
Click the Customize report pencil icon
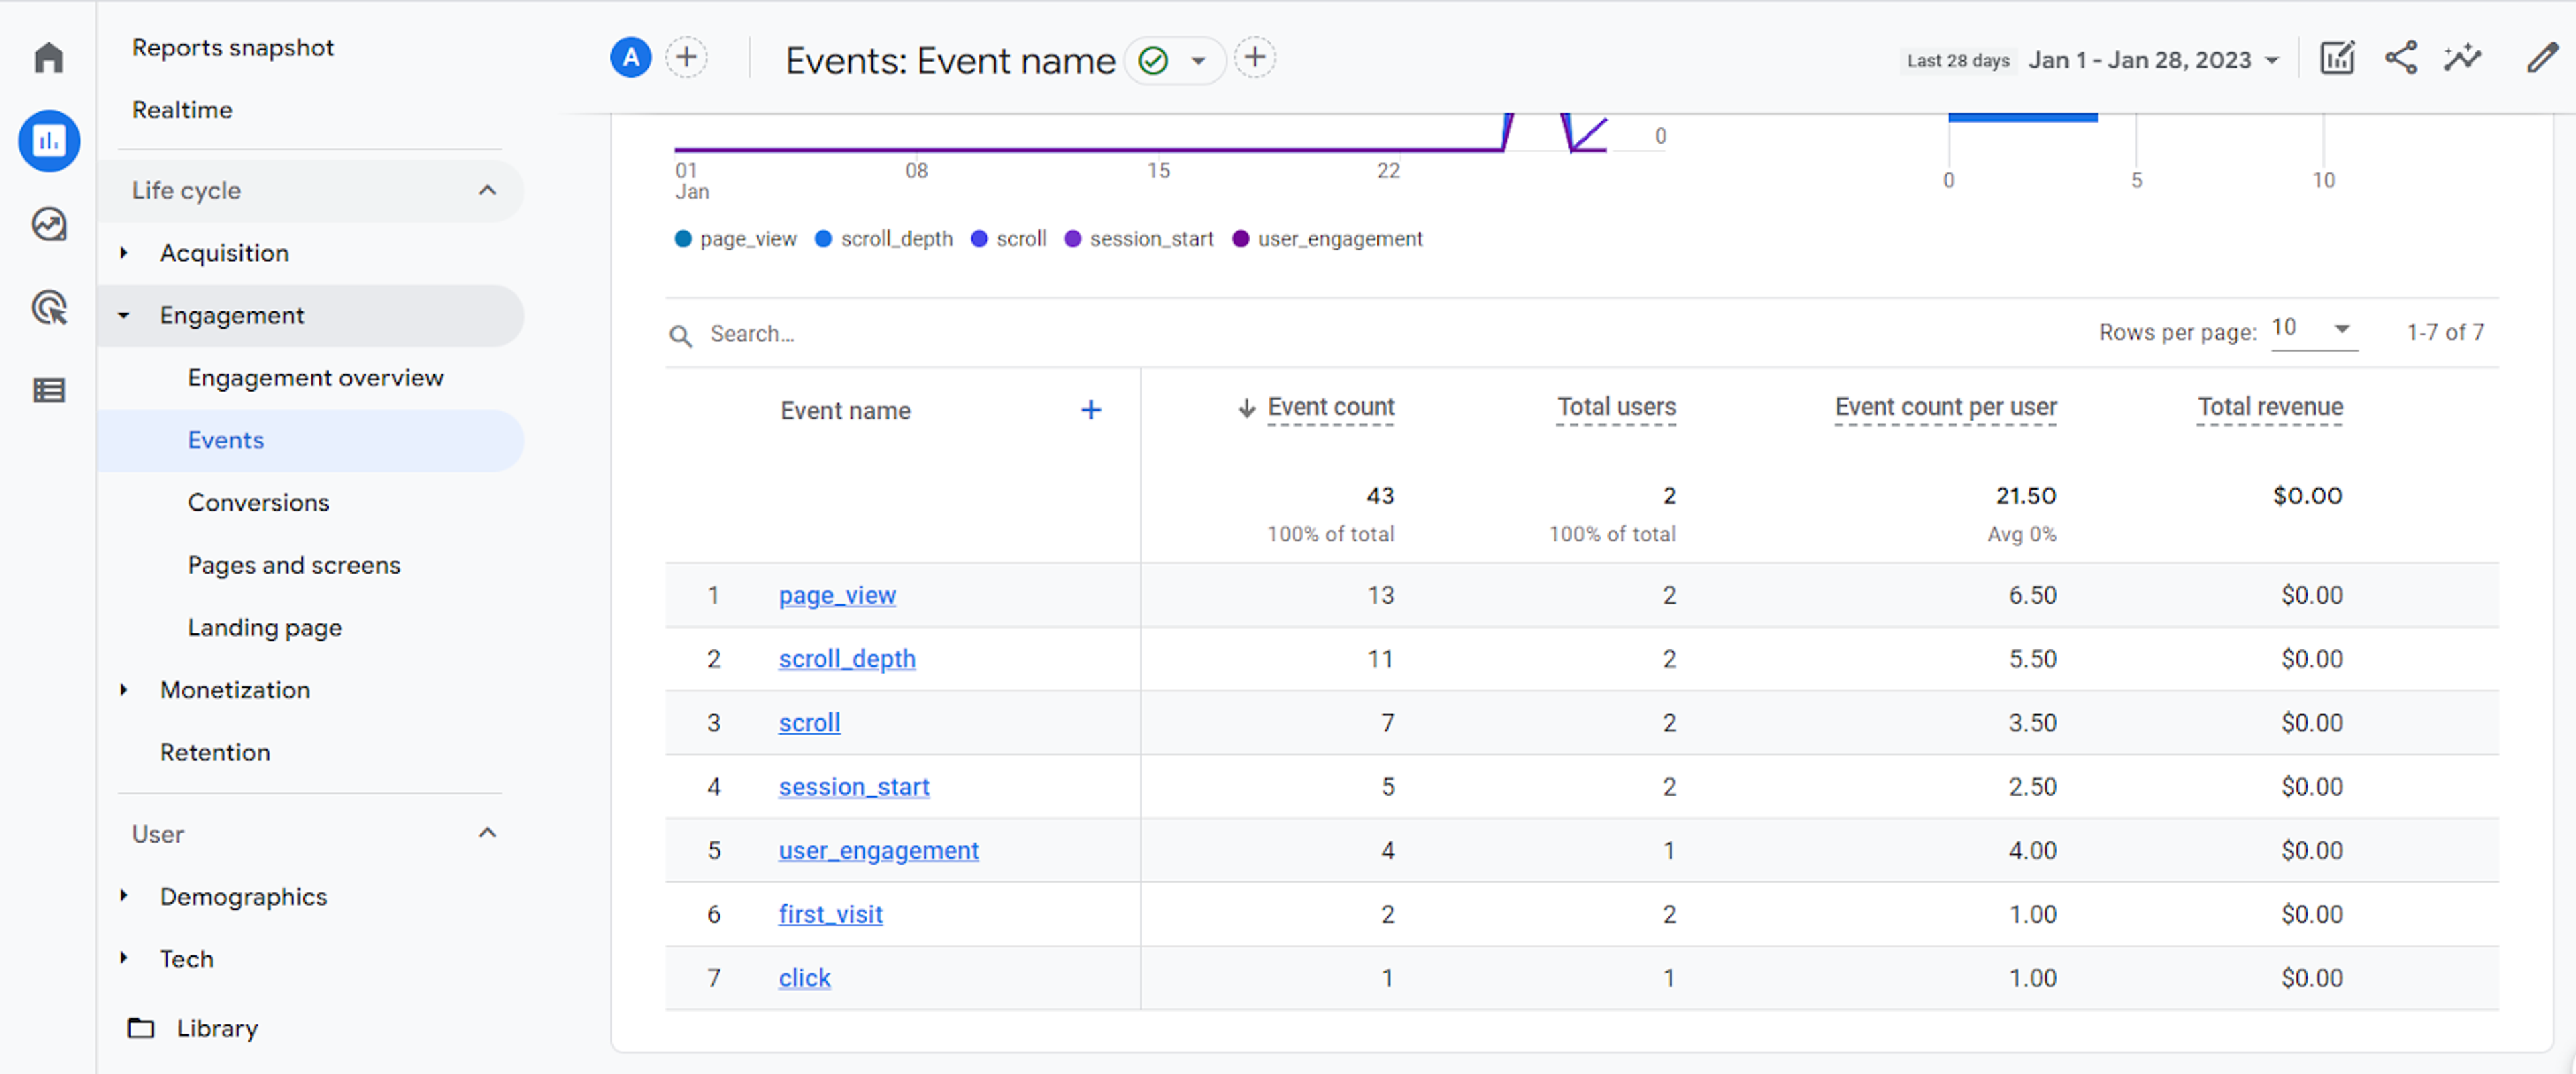coord(2541,58)
